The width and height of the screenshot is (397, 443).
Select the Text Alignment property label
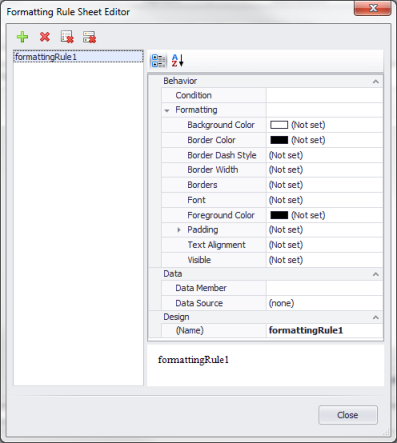(x=216, y=245)
